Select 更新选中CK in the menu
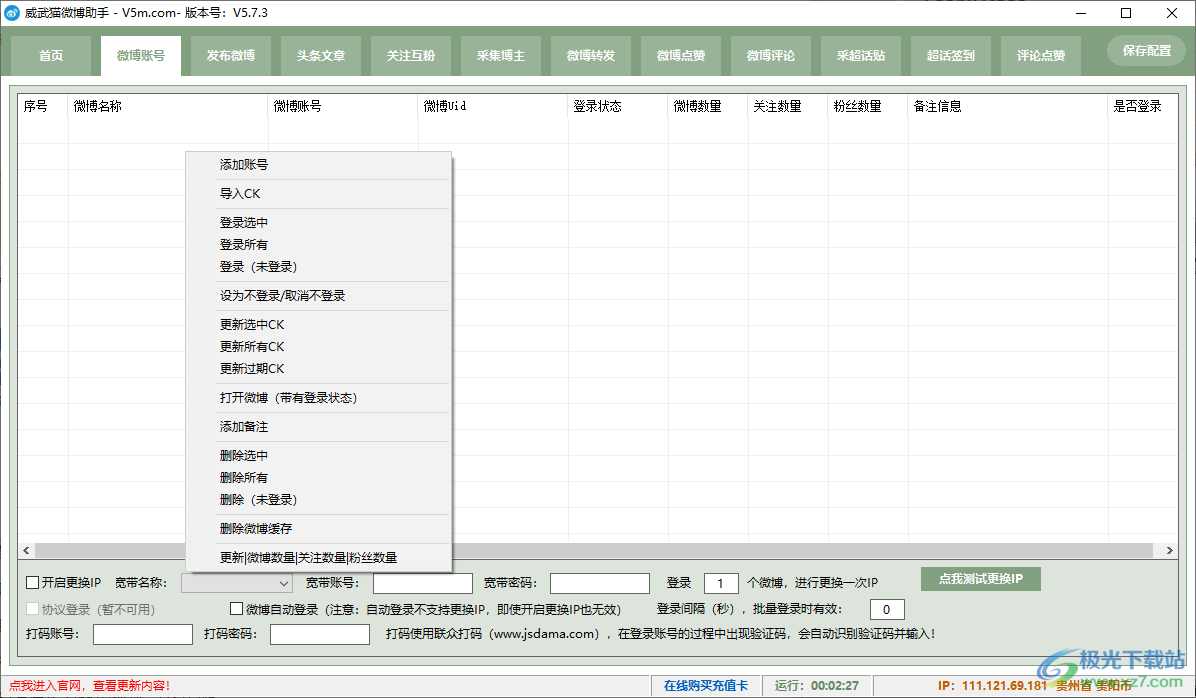This screenshot has width=1196, height=698. (318, 325)
